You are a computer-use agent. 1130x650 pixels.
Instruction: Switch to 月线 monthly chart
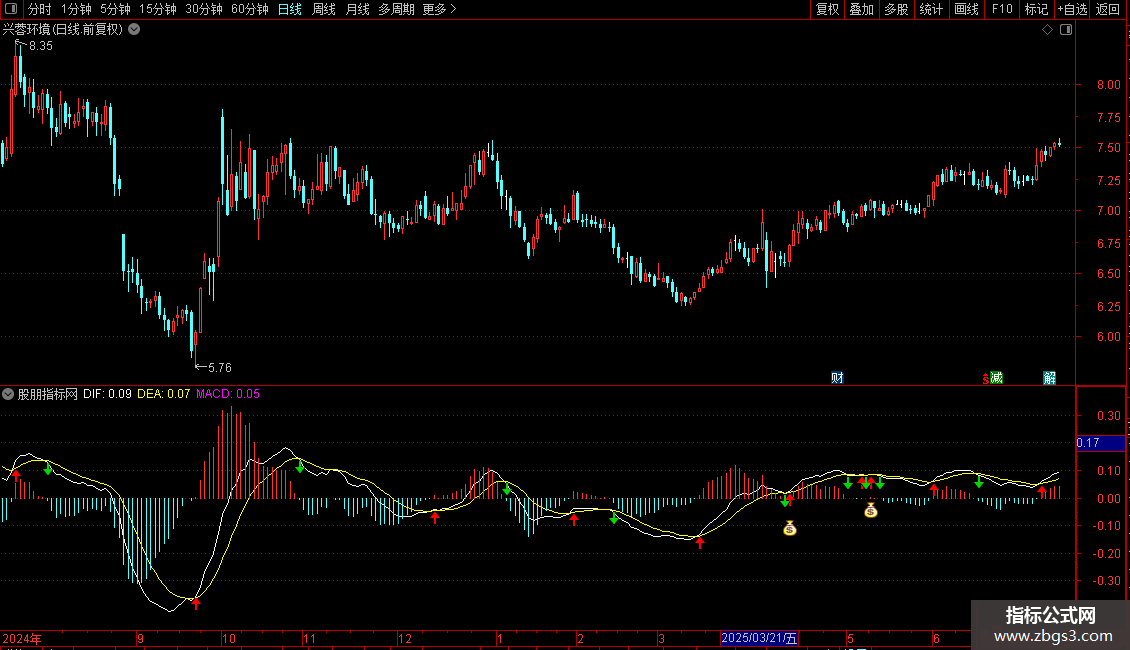tap(357, 9)
